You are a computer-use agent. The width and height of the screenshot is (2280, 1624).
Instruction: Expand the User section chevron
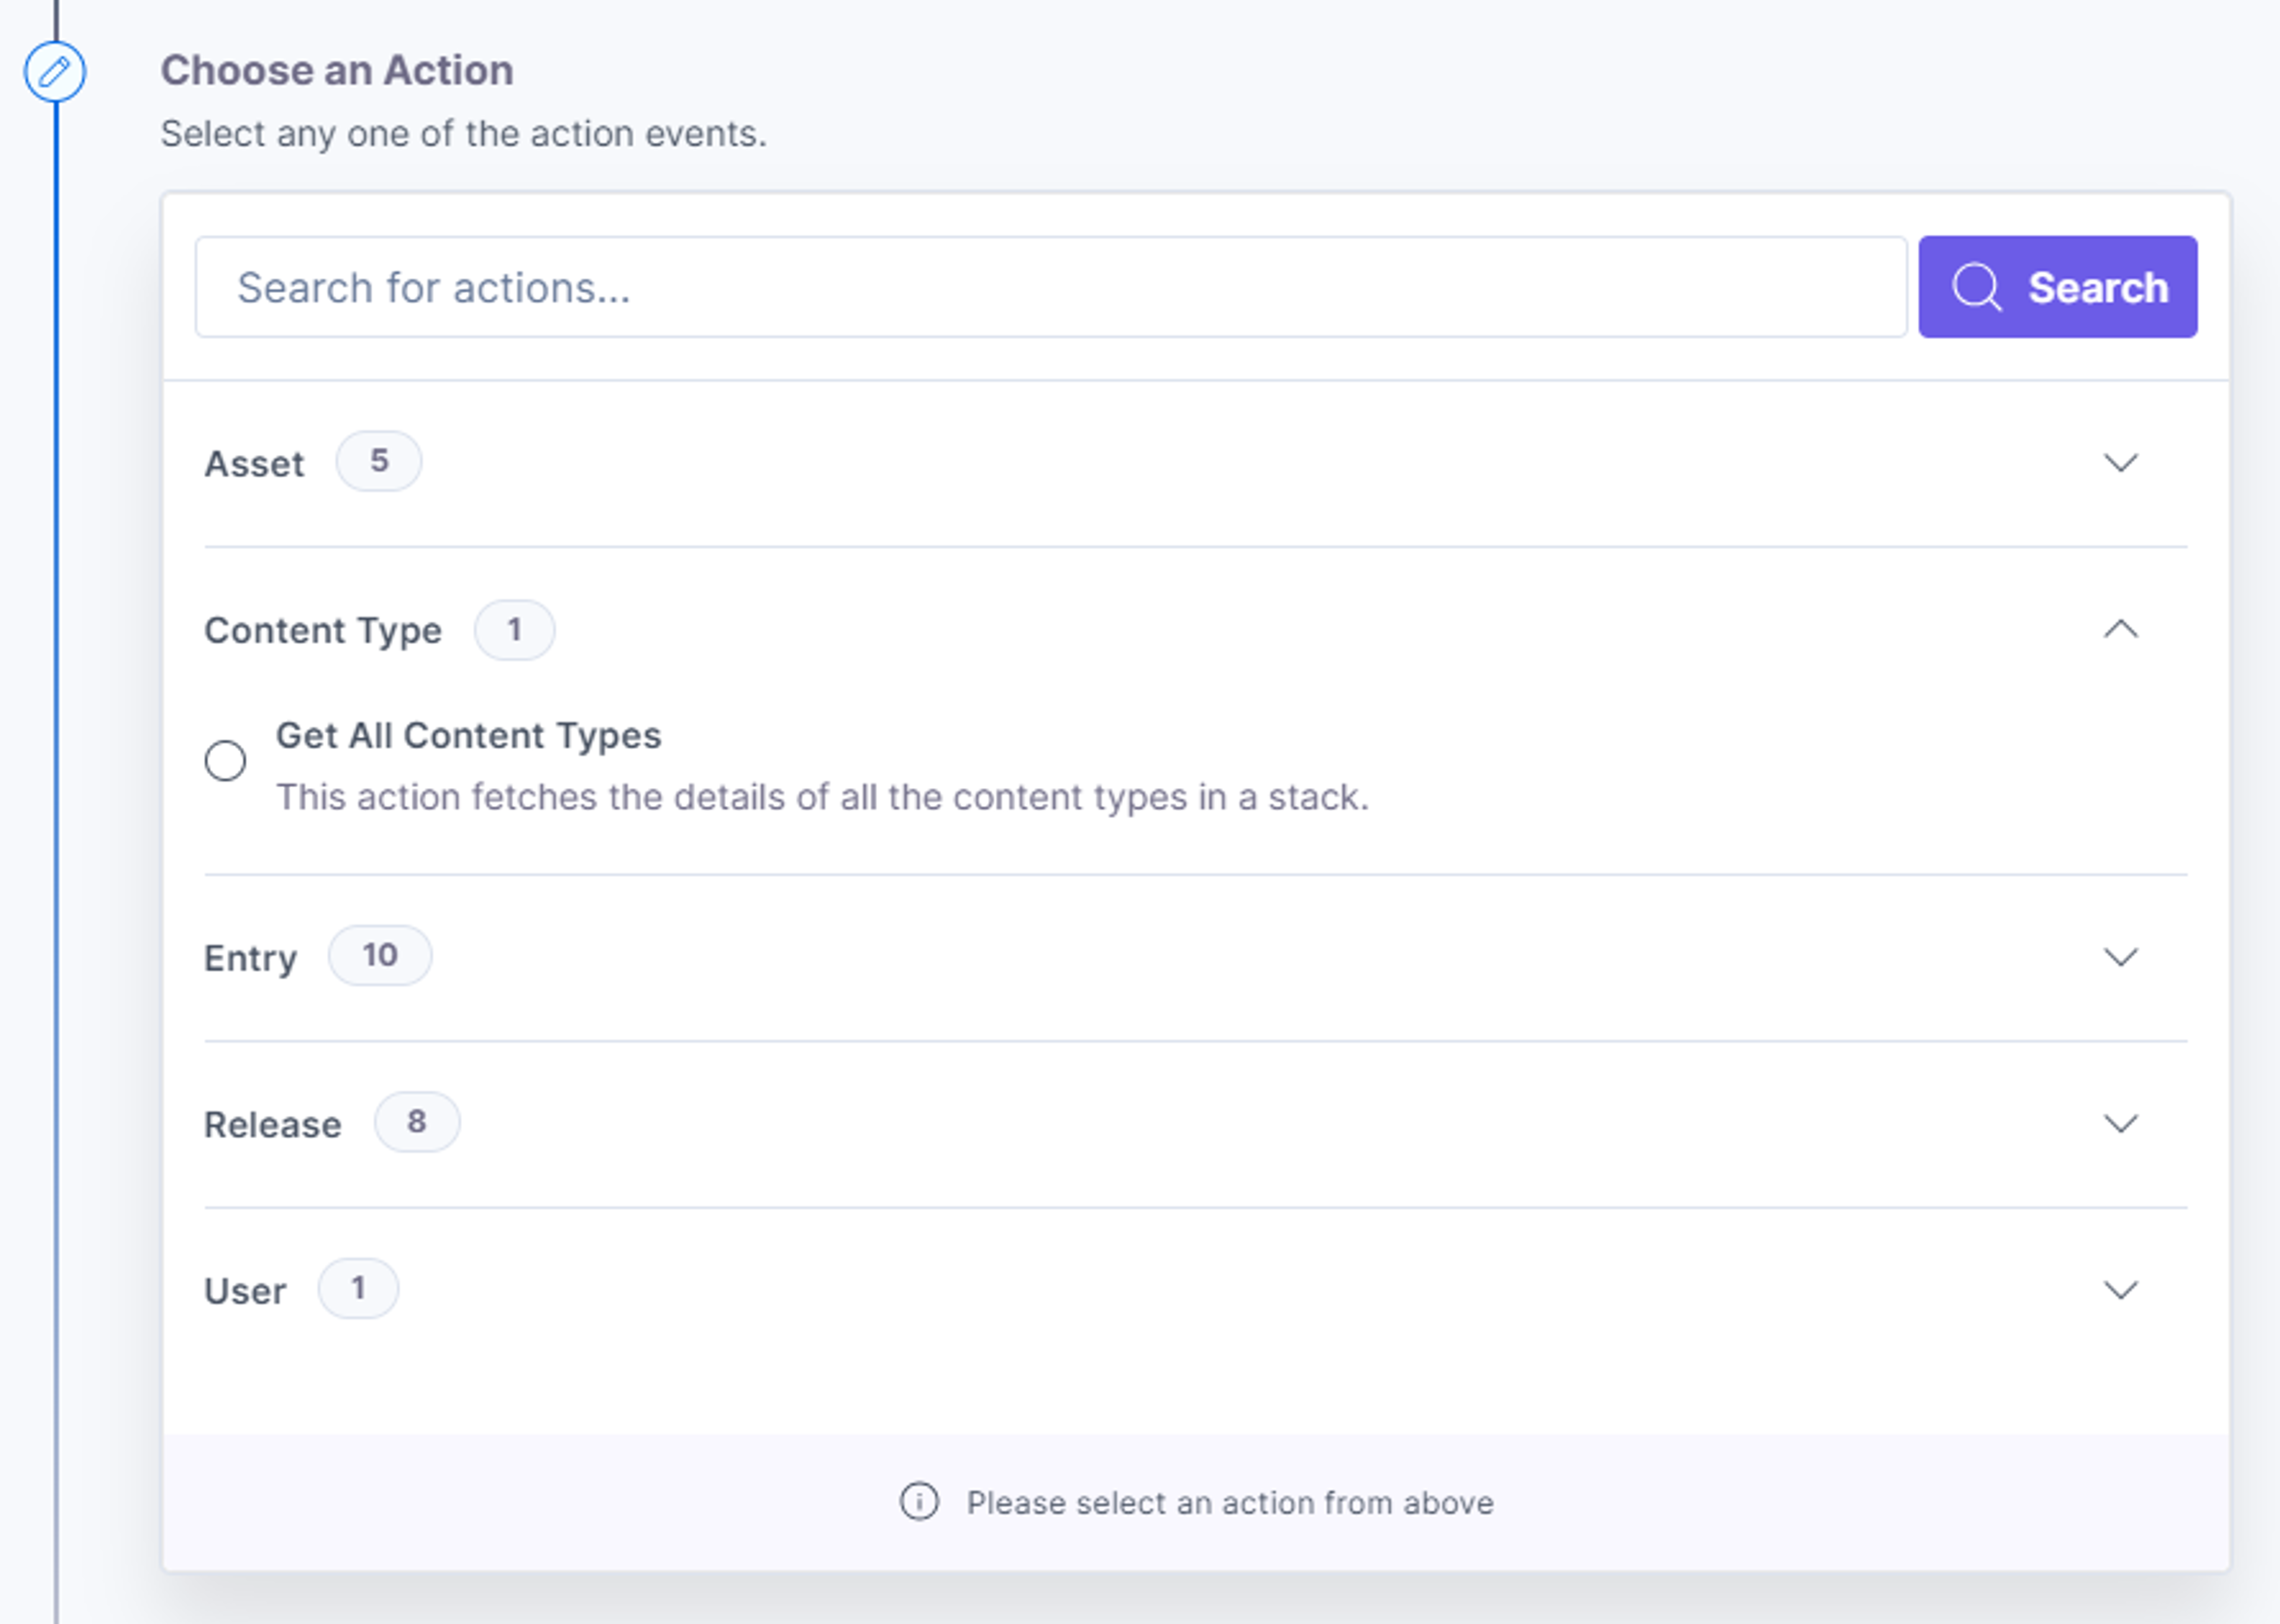[2120, 1290]
